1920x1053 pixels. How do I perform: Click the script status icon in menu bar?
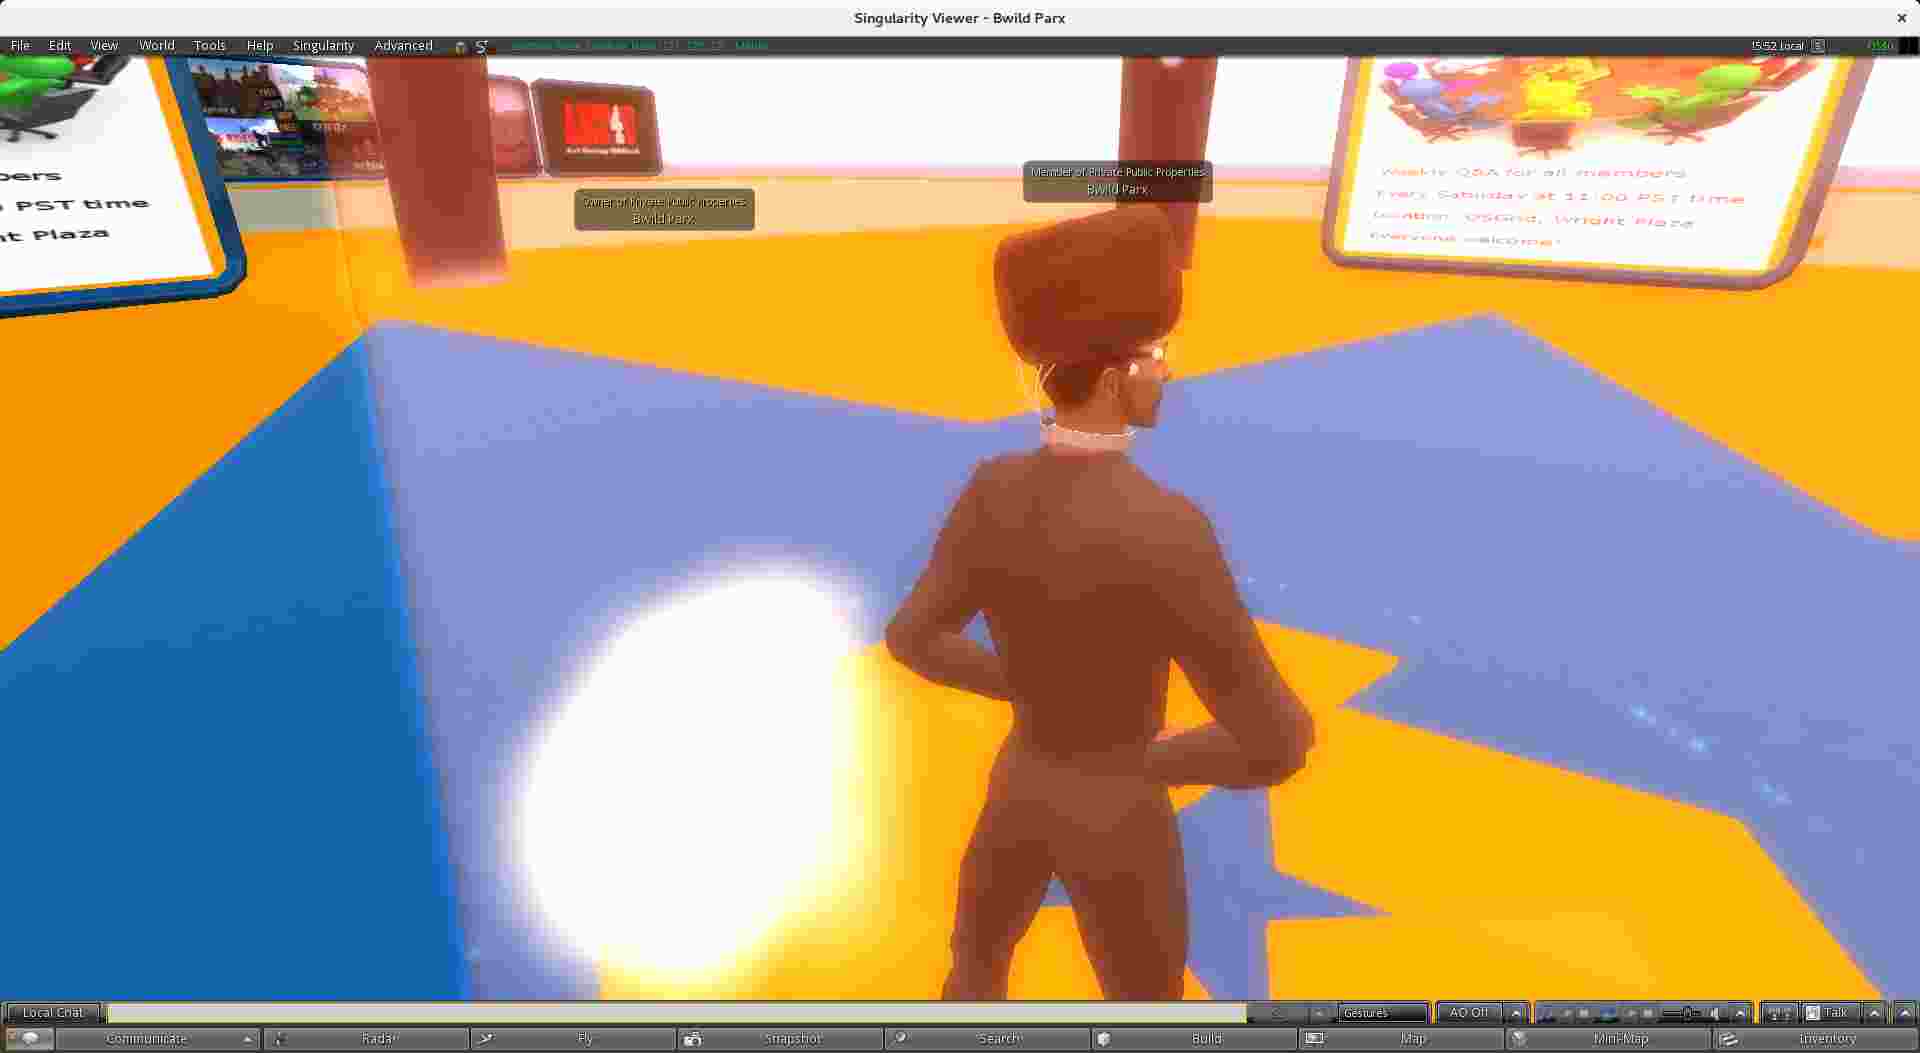coord(482,46)
